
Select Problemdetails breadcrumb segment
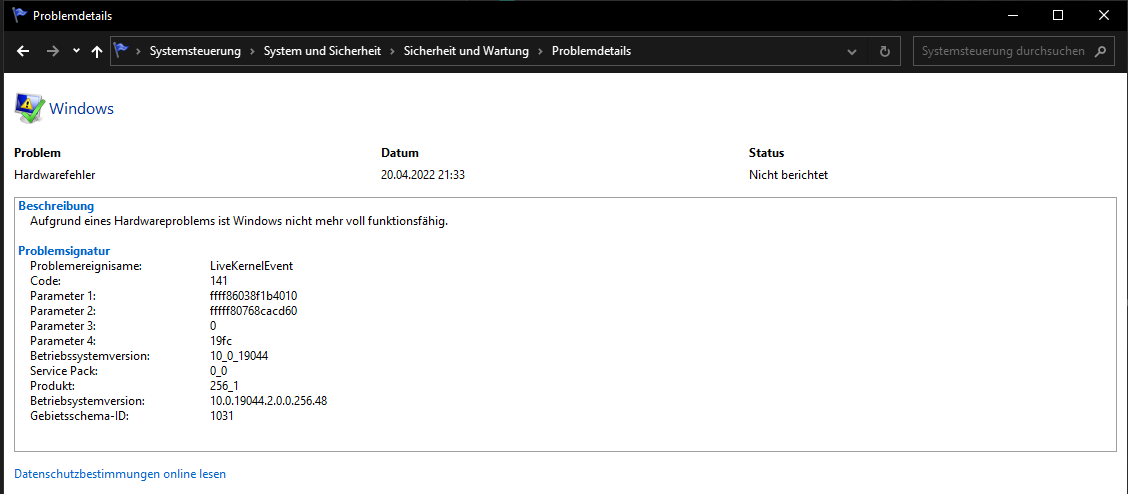pos(591,52)
